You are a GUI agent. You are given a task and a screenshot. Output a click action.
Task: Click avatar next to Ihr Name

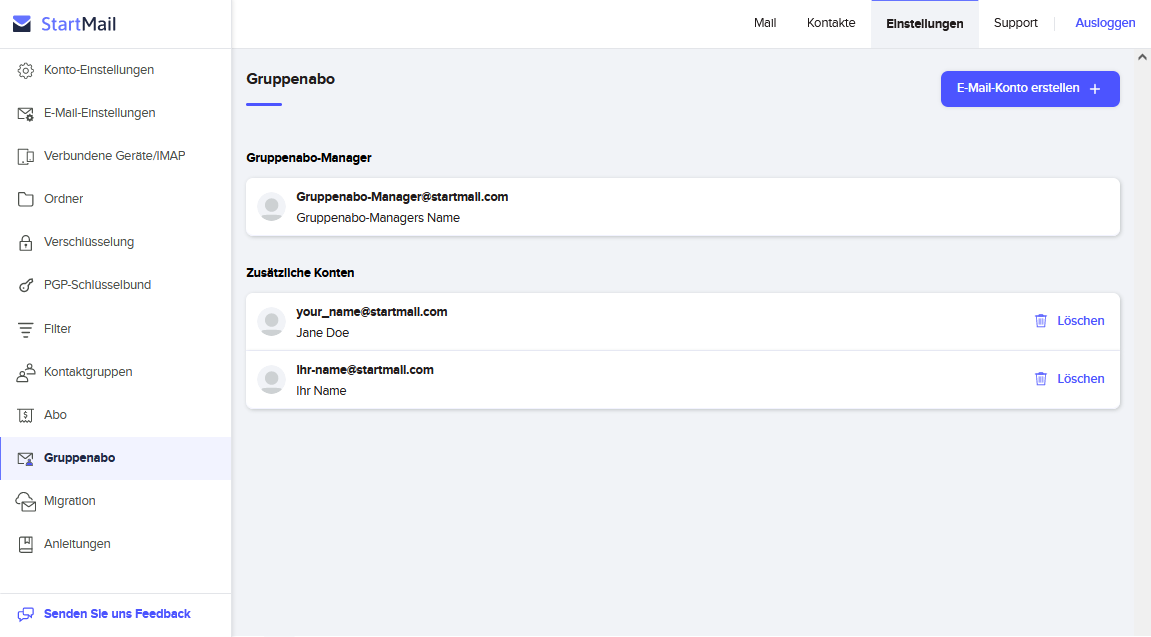pos(272,379)
